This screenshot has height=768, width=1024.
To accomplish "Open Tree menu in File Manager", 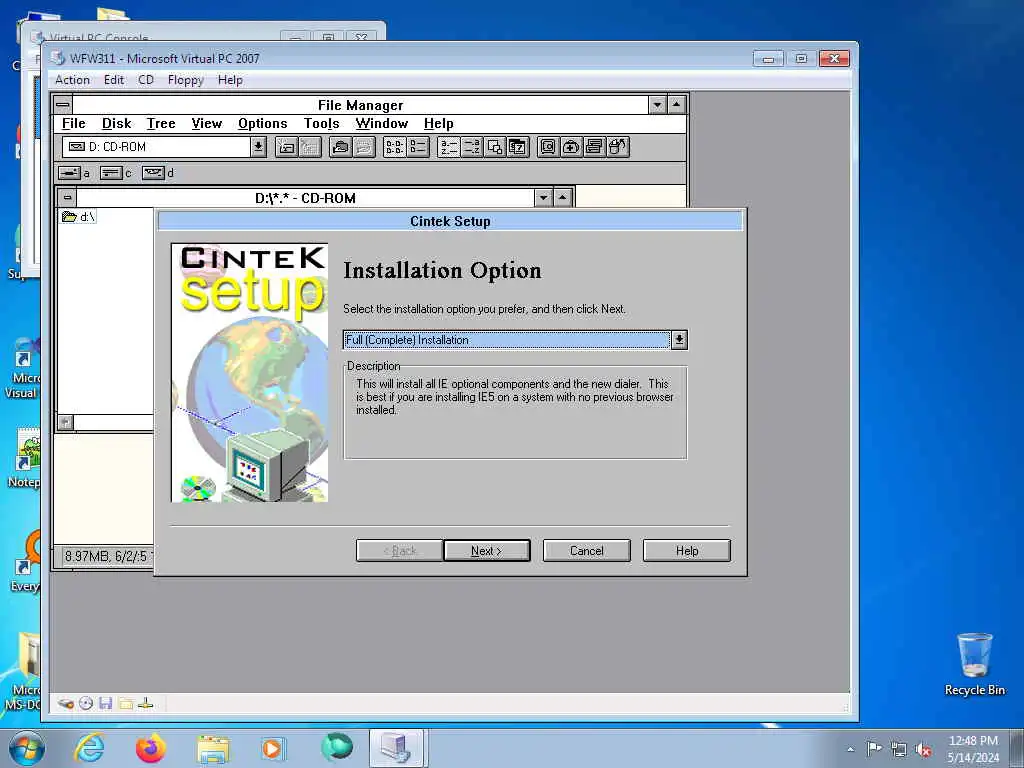I will pyautogui.click(x=161, y=123).
